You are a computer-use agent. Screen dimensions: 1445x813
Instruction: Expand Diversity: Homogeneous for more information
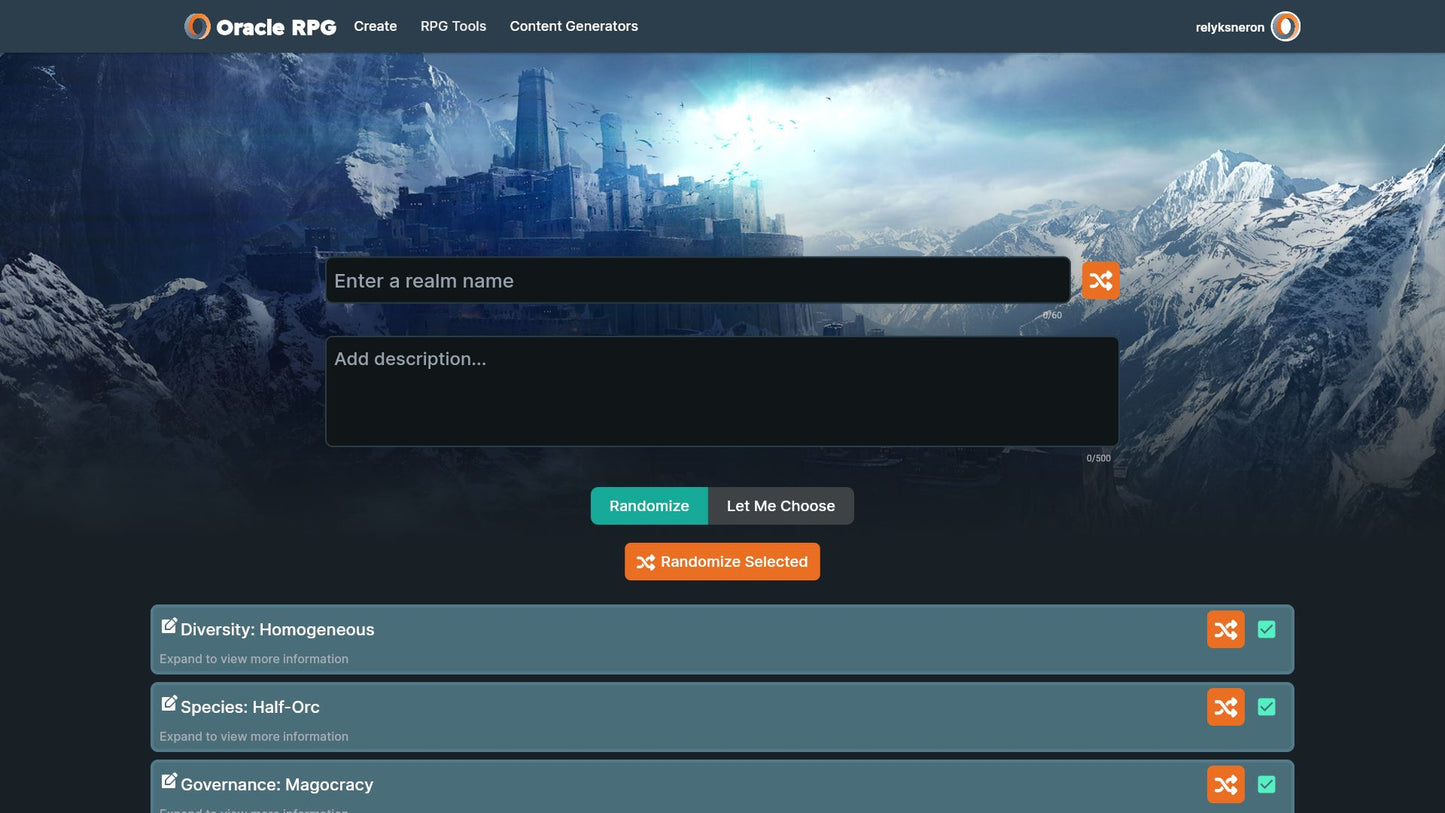click(x=254, y=659)
